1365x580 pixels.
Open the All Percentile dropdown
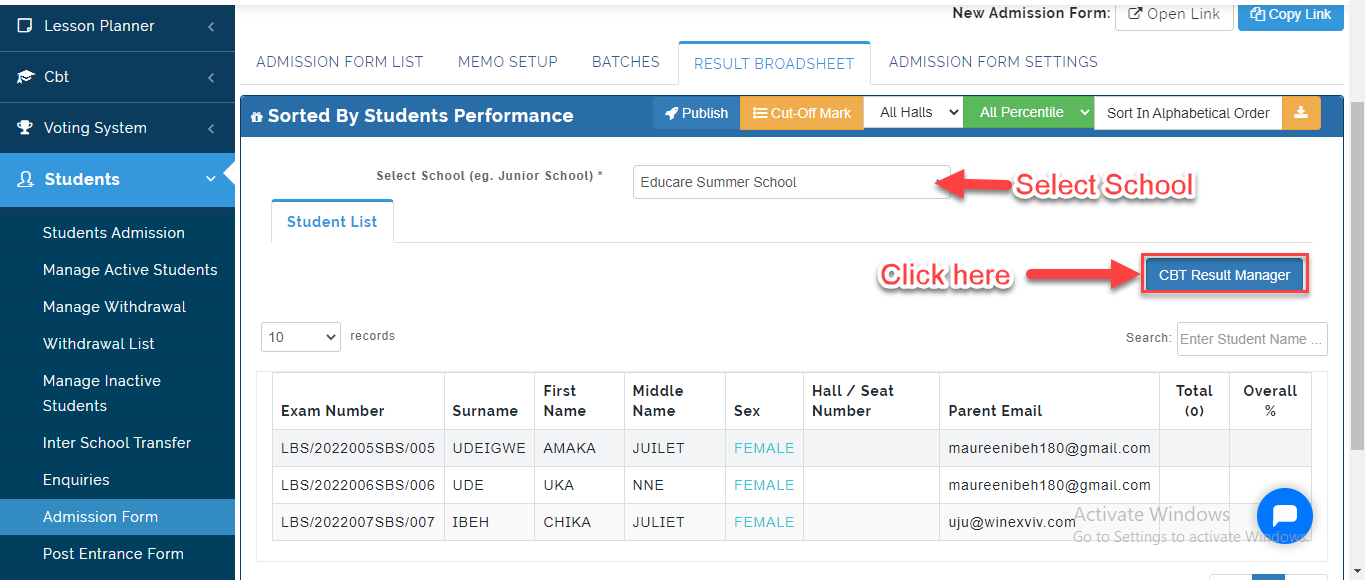1028,113
